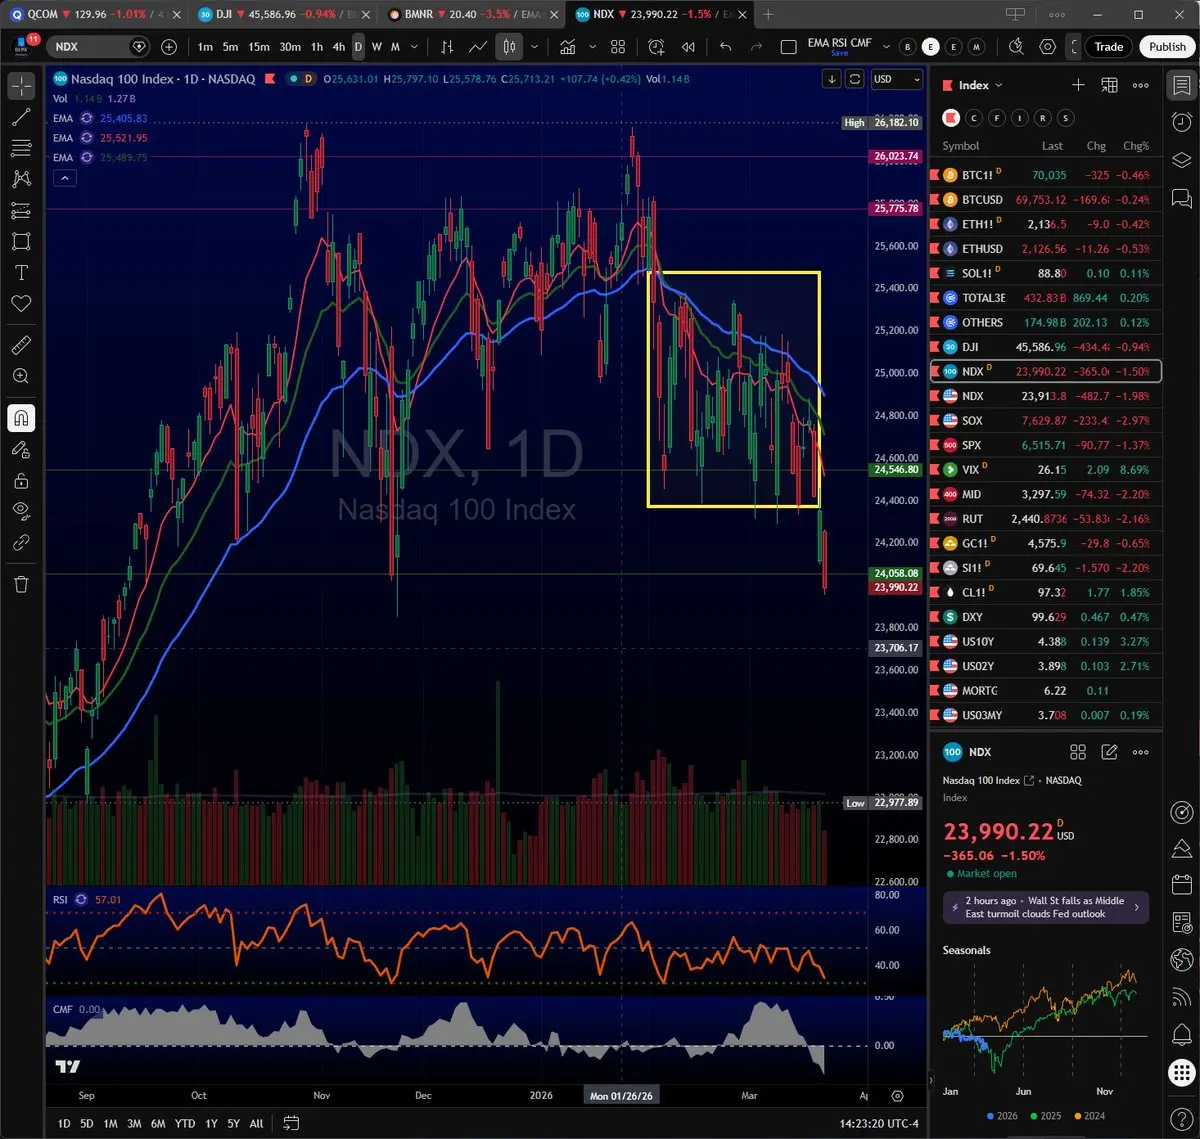
Task: Toggle magnet mode in the left toolbar
Action: point(21,418)
